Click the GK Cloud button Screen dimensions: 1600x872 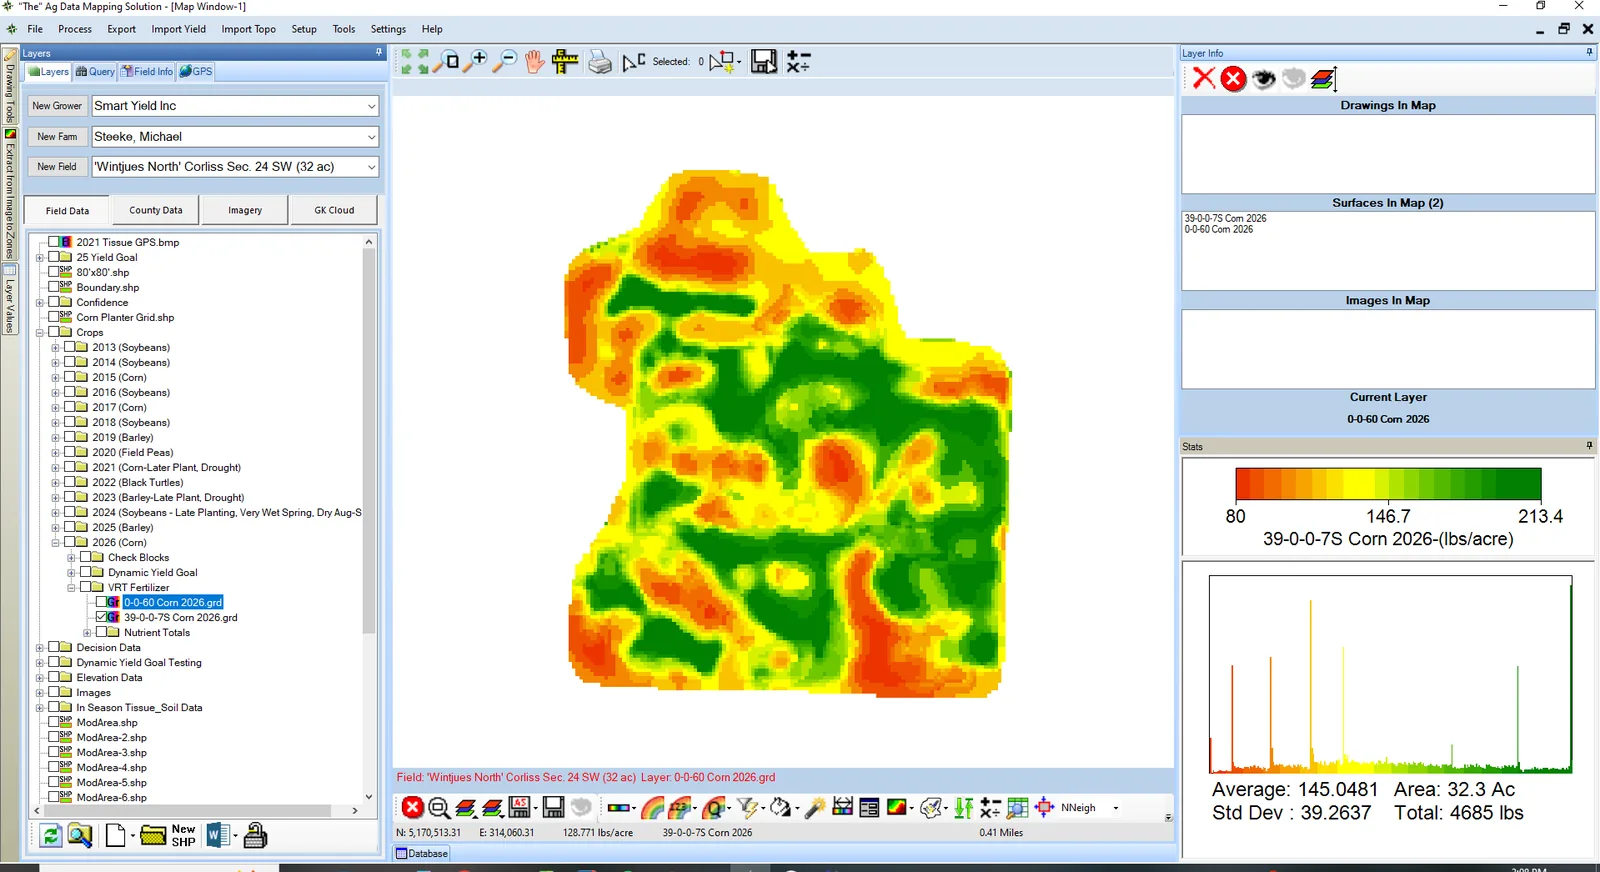(334, 210)
